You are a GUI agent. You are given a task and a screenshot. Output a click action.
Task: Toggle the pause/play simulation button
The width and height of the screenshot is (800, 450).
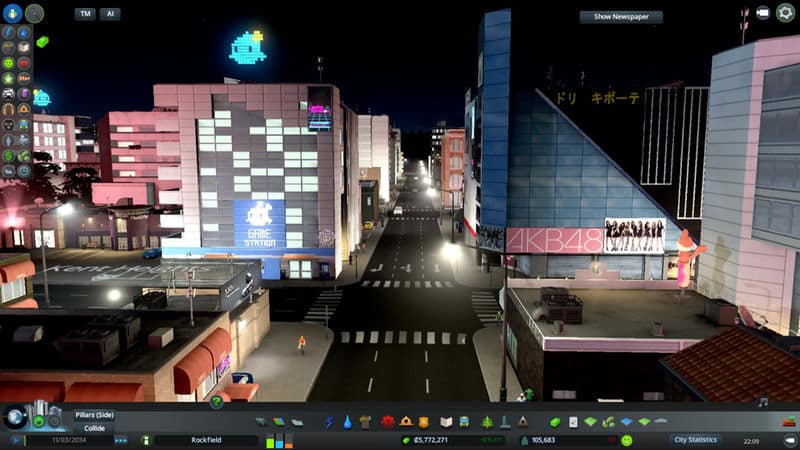tap(17, 440)
